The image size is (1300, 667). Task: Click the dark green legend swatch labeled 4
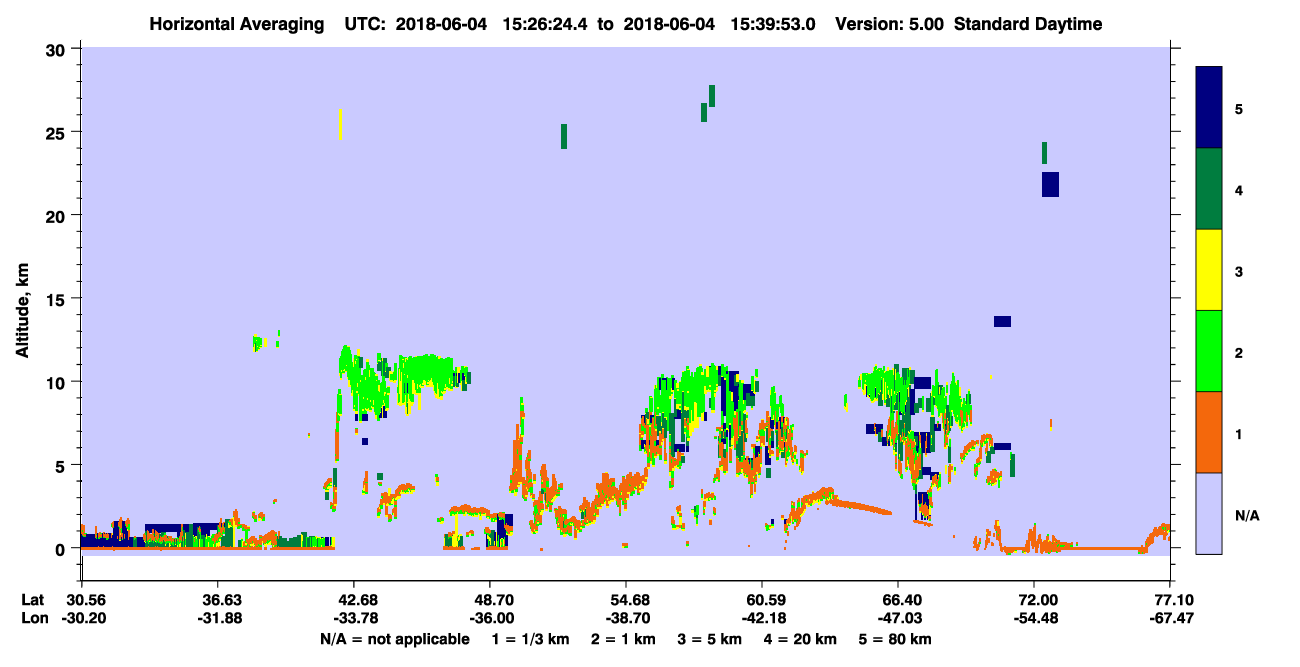point(1209,189)
